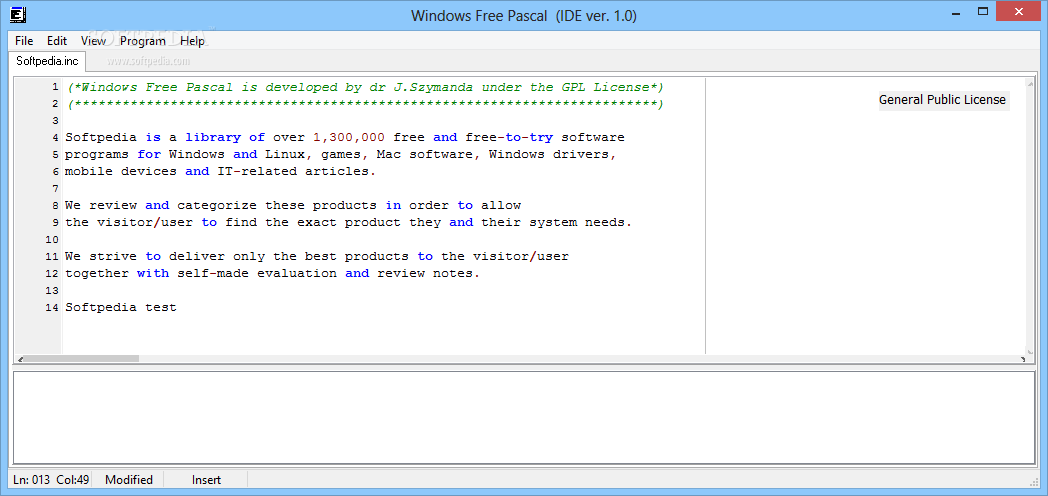This screenshot has height=496, width=1048.
Task: Maximize the Windows Free Pascal window
Action: pos(982,11)
